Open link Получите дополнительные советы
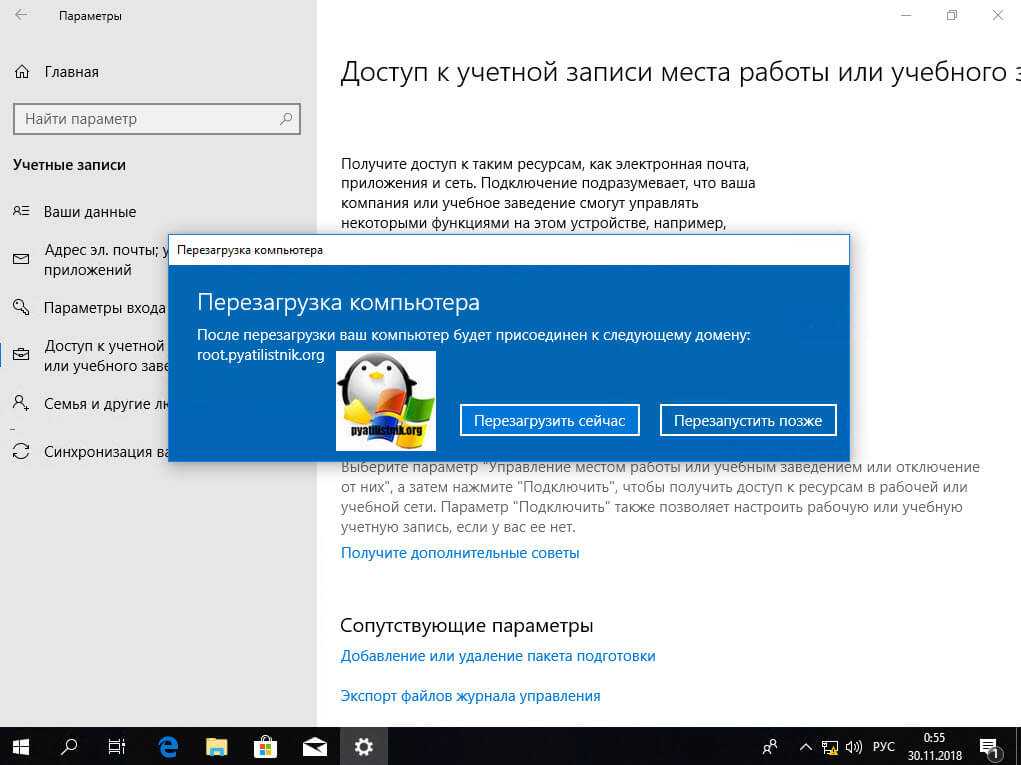1021x765 pixels. (x=460, y=553)
